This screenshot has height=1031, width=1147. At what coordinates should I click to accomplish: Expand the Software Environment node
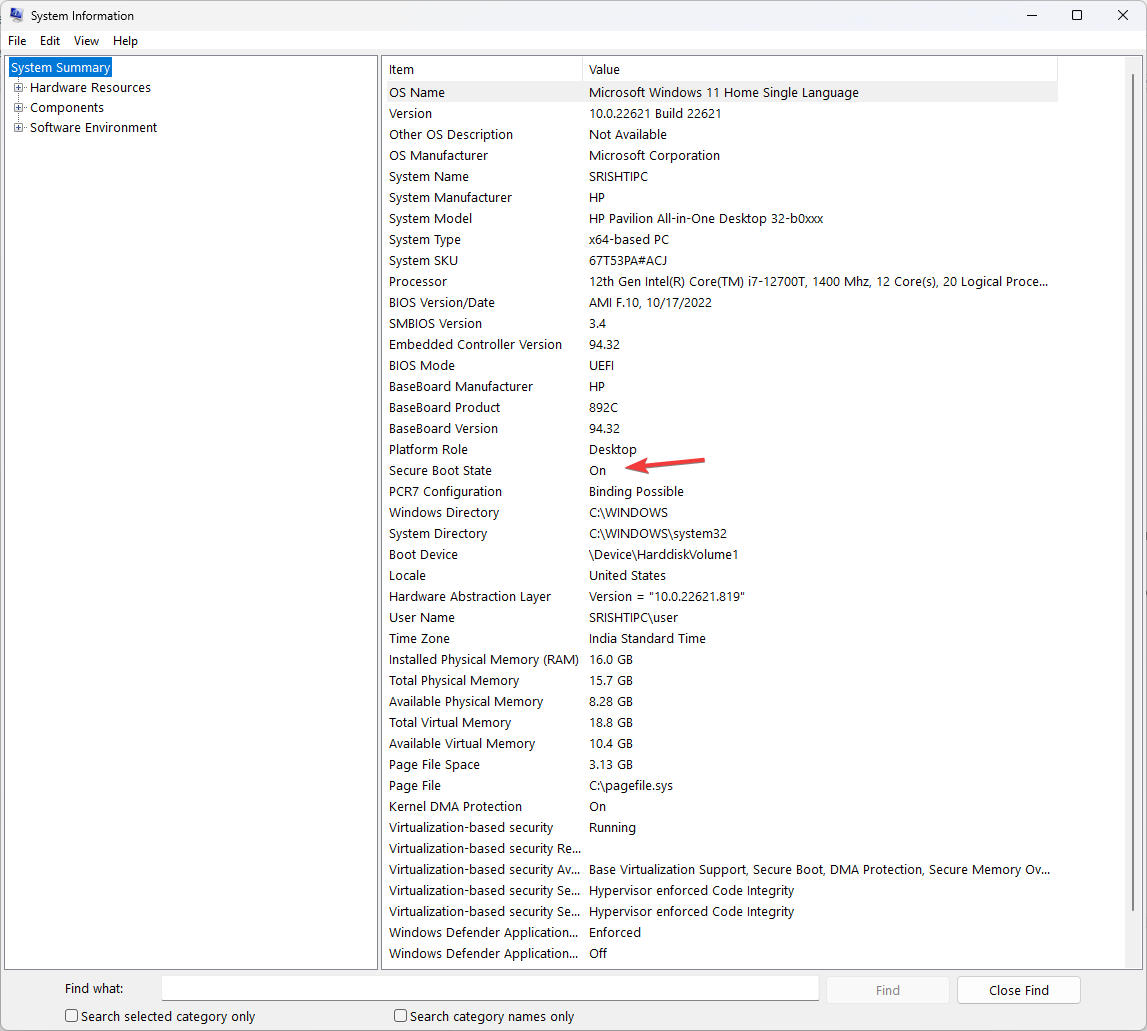click(18, 127)
